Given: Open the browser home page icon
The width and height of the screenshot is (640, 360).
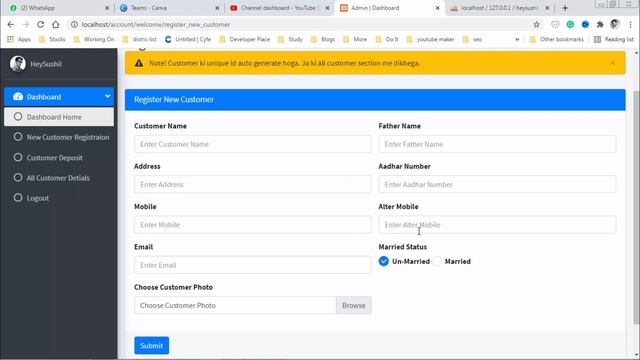Looking at the screenshot, I should [x=56, y=24].
